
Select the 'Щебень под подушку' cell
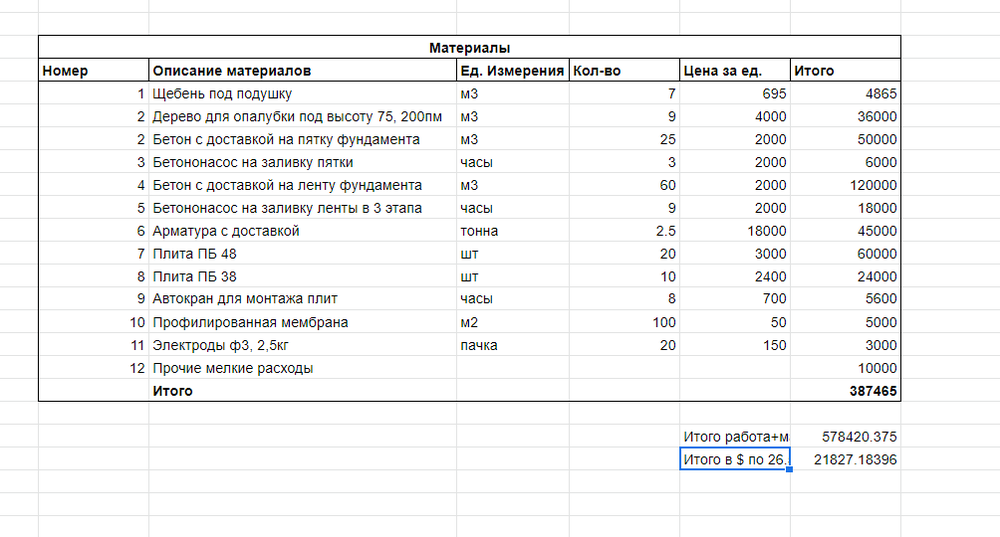pyautogui.click(x=303, y=93)
